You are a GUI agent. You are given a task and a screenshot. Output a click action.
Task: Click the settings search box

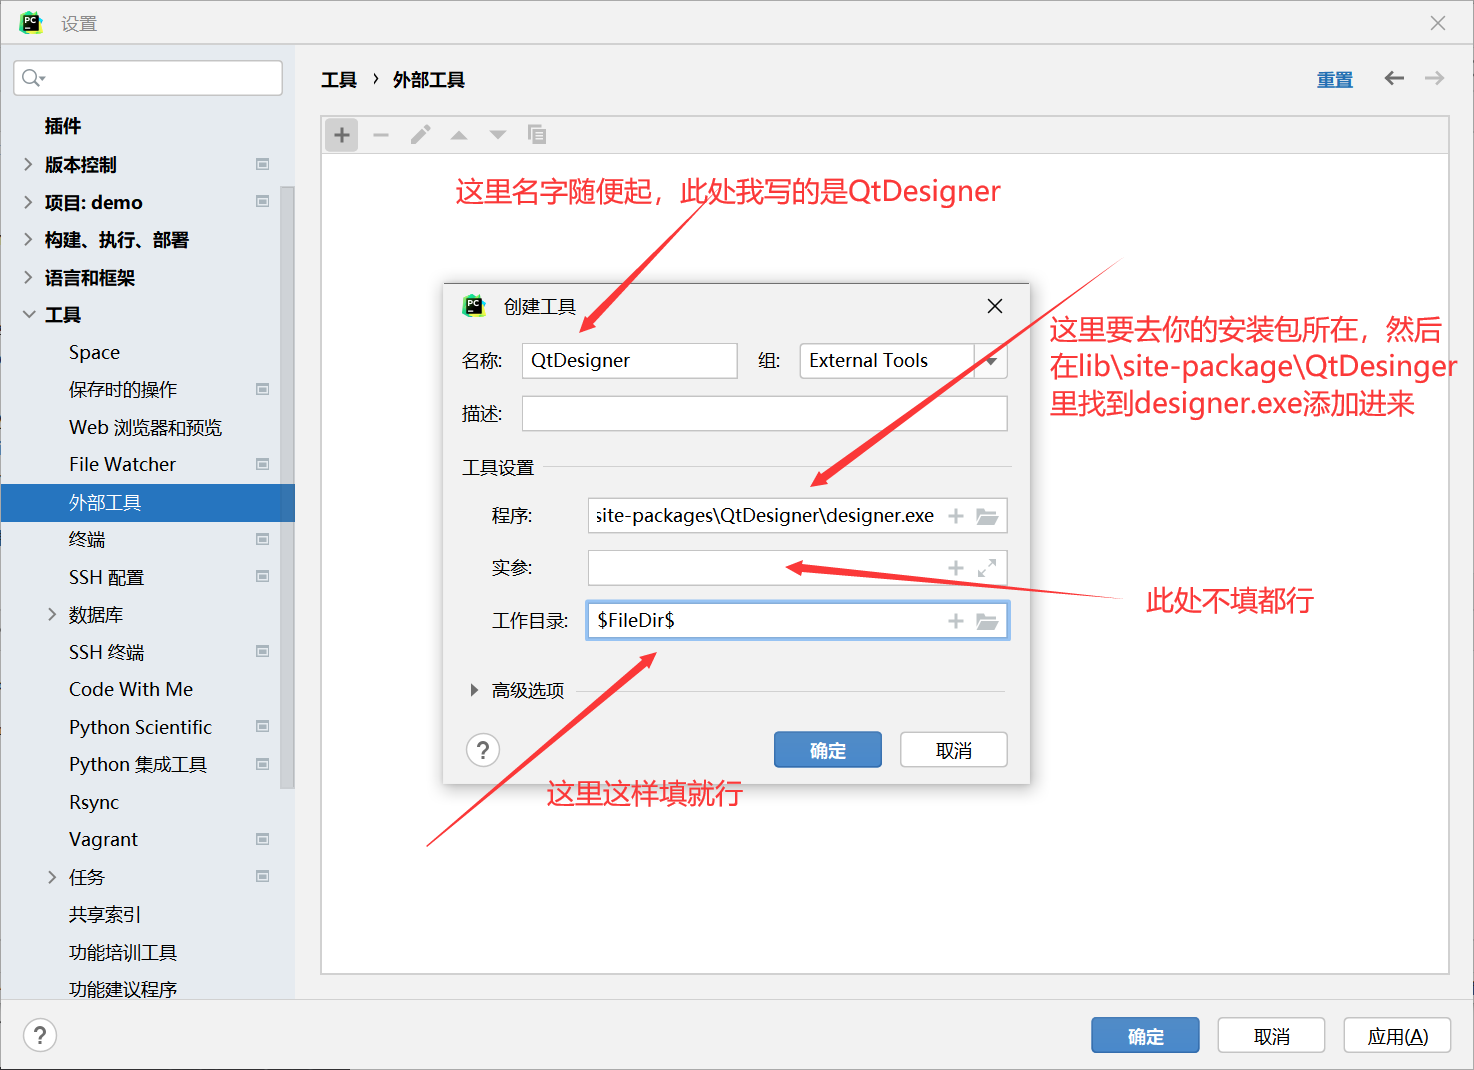tap(147, 77)
